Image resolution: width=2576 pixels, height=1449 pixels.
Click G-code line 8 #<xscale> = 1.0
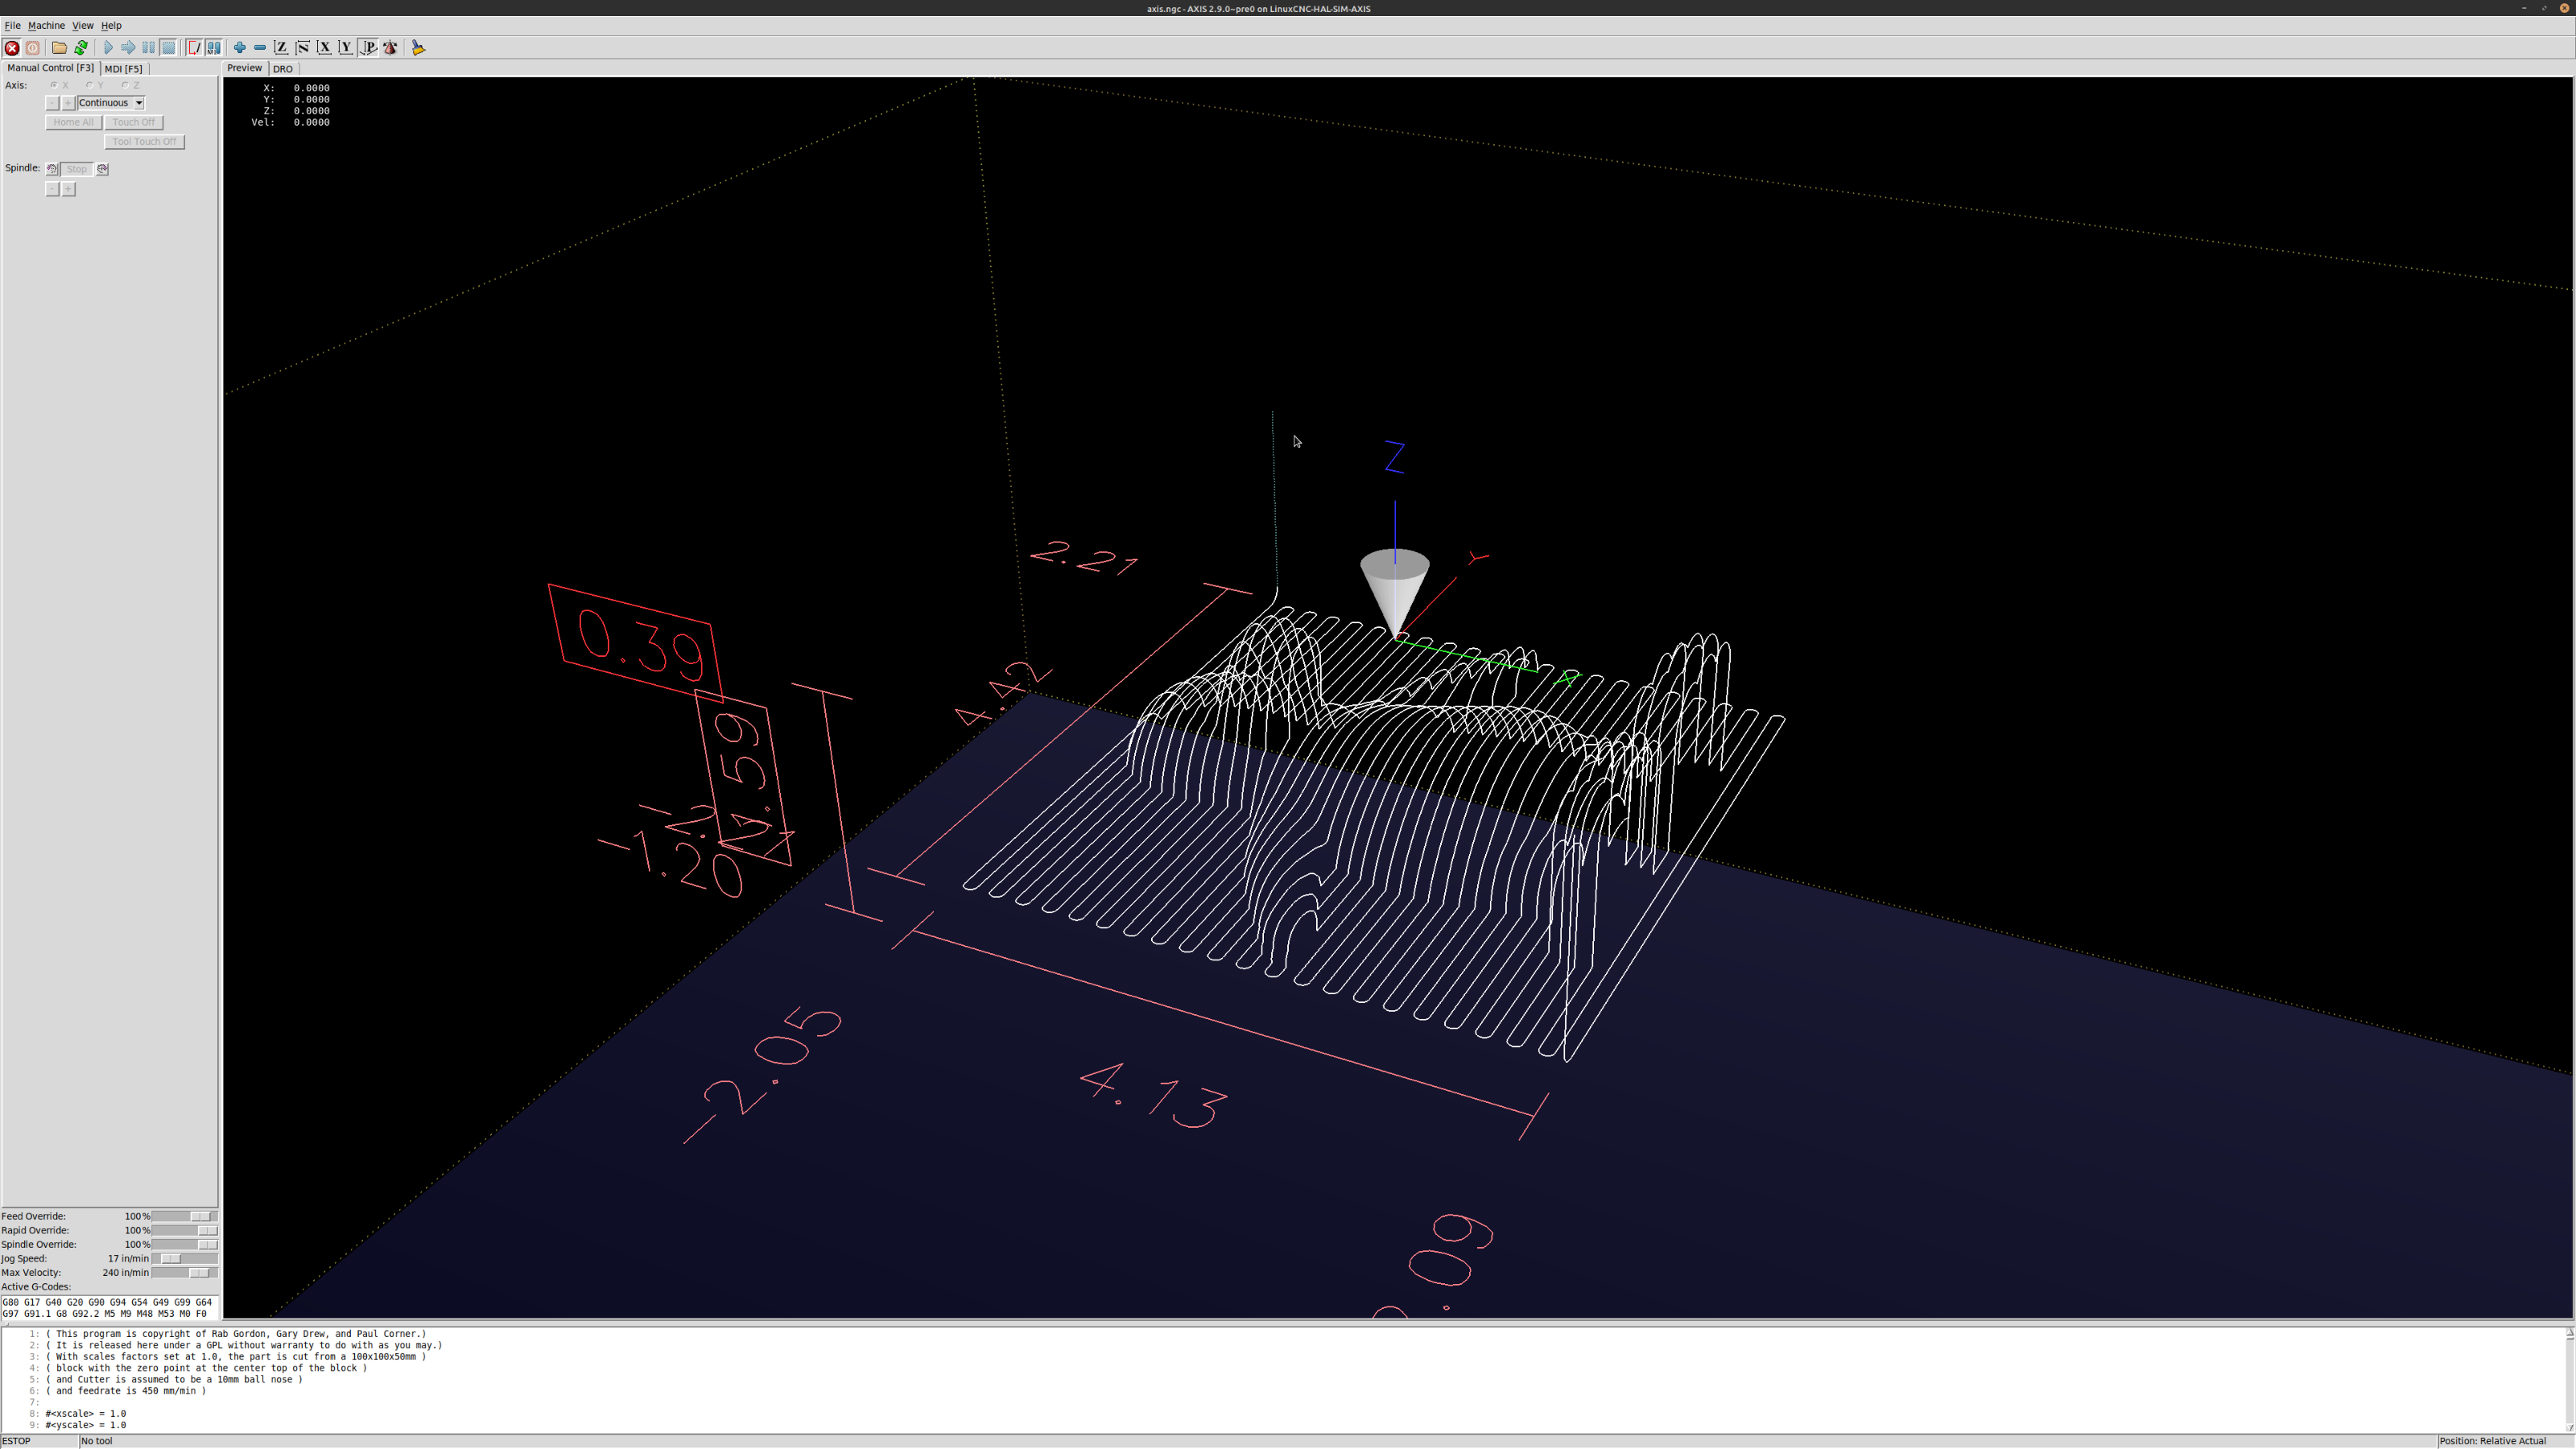pos(86,1413)
